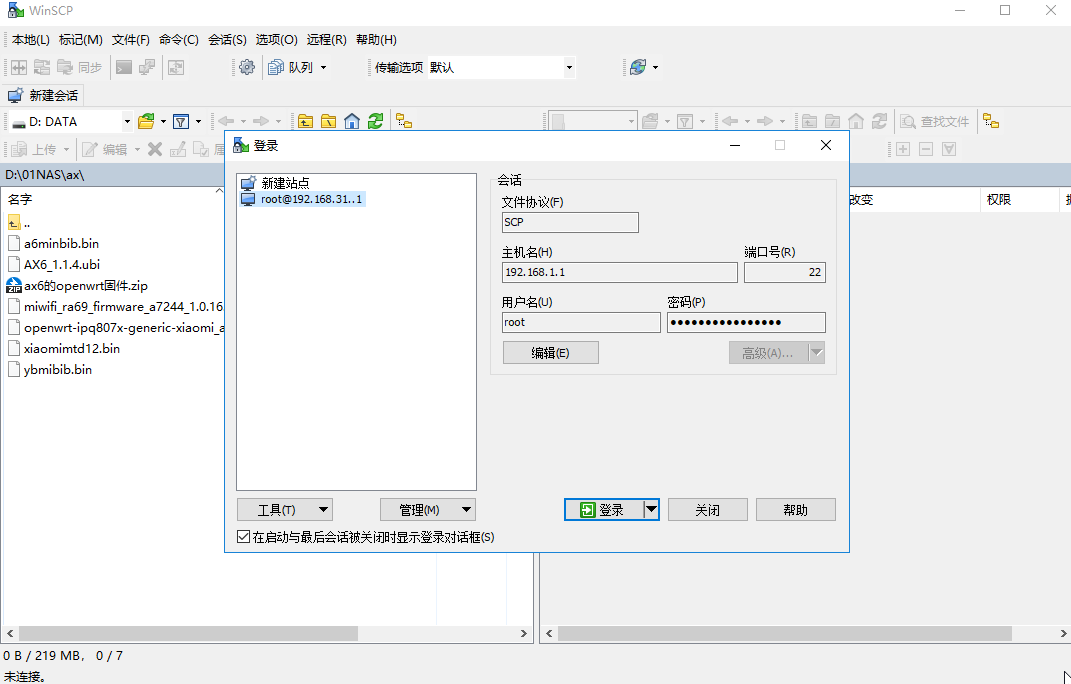Open the queue (队列) toolbar button

pyautogui.click(x=291, y=67)
